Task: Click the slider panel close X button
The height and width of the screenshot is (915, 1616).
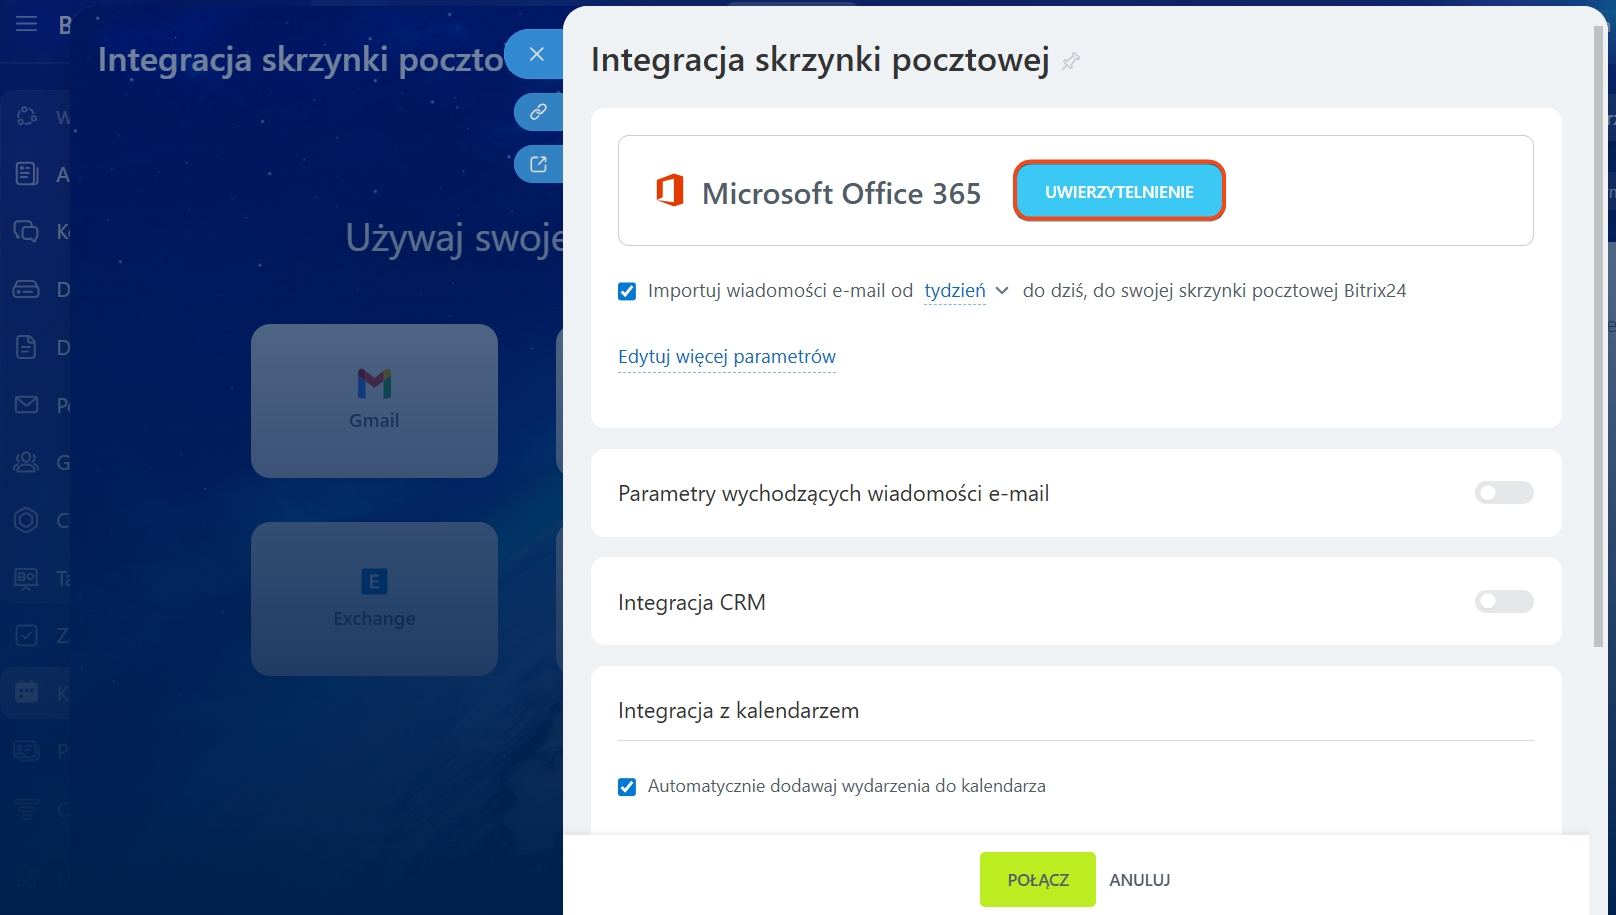Action: (x=537, y=54)
